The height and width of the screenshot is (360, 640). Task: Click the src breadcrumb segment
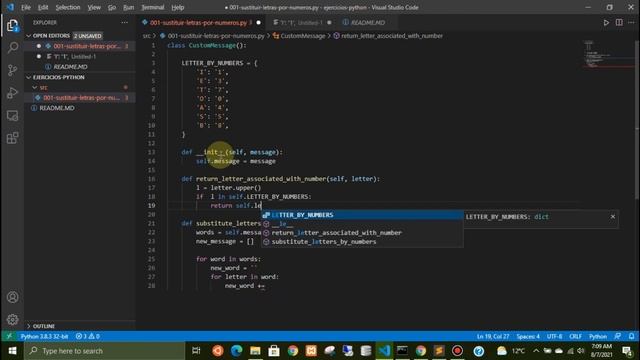[147, 36]
